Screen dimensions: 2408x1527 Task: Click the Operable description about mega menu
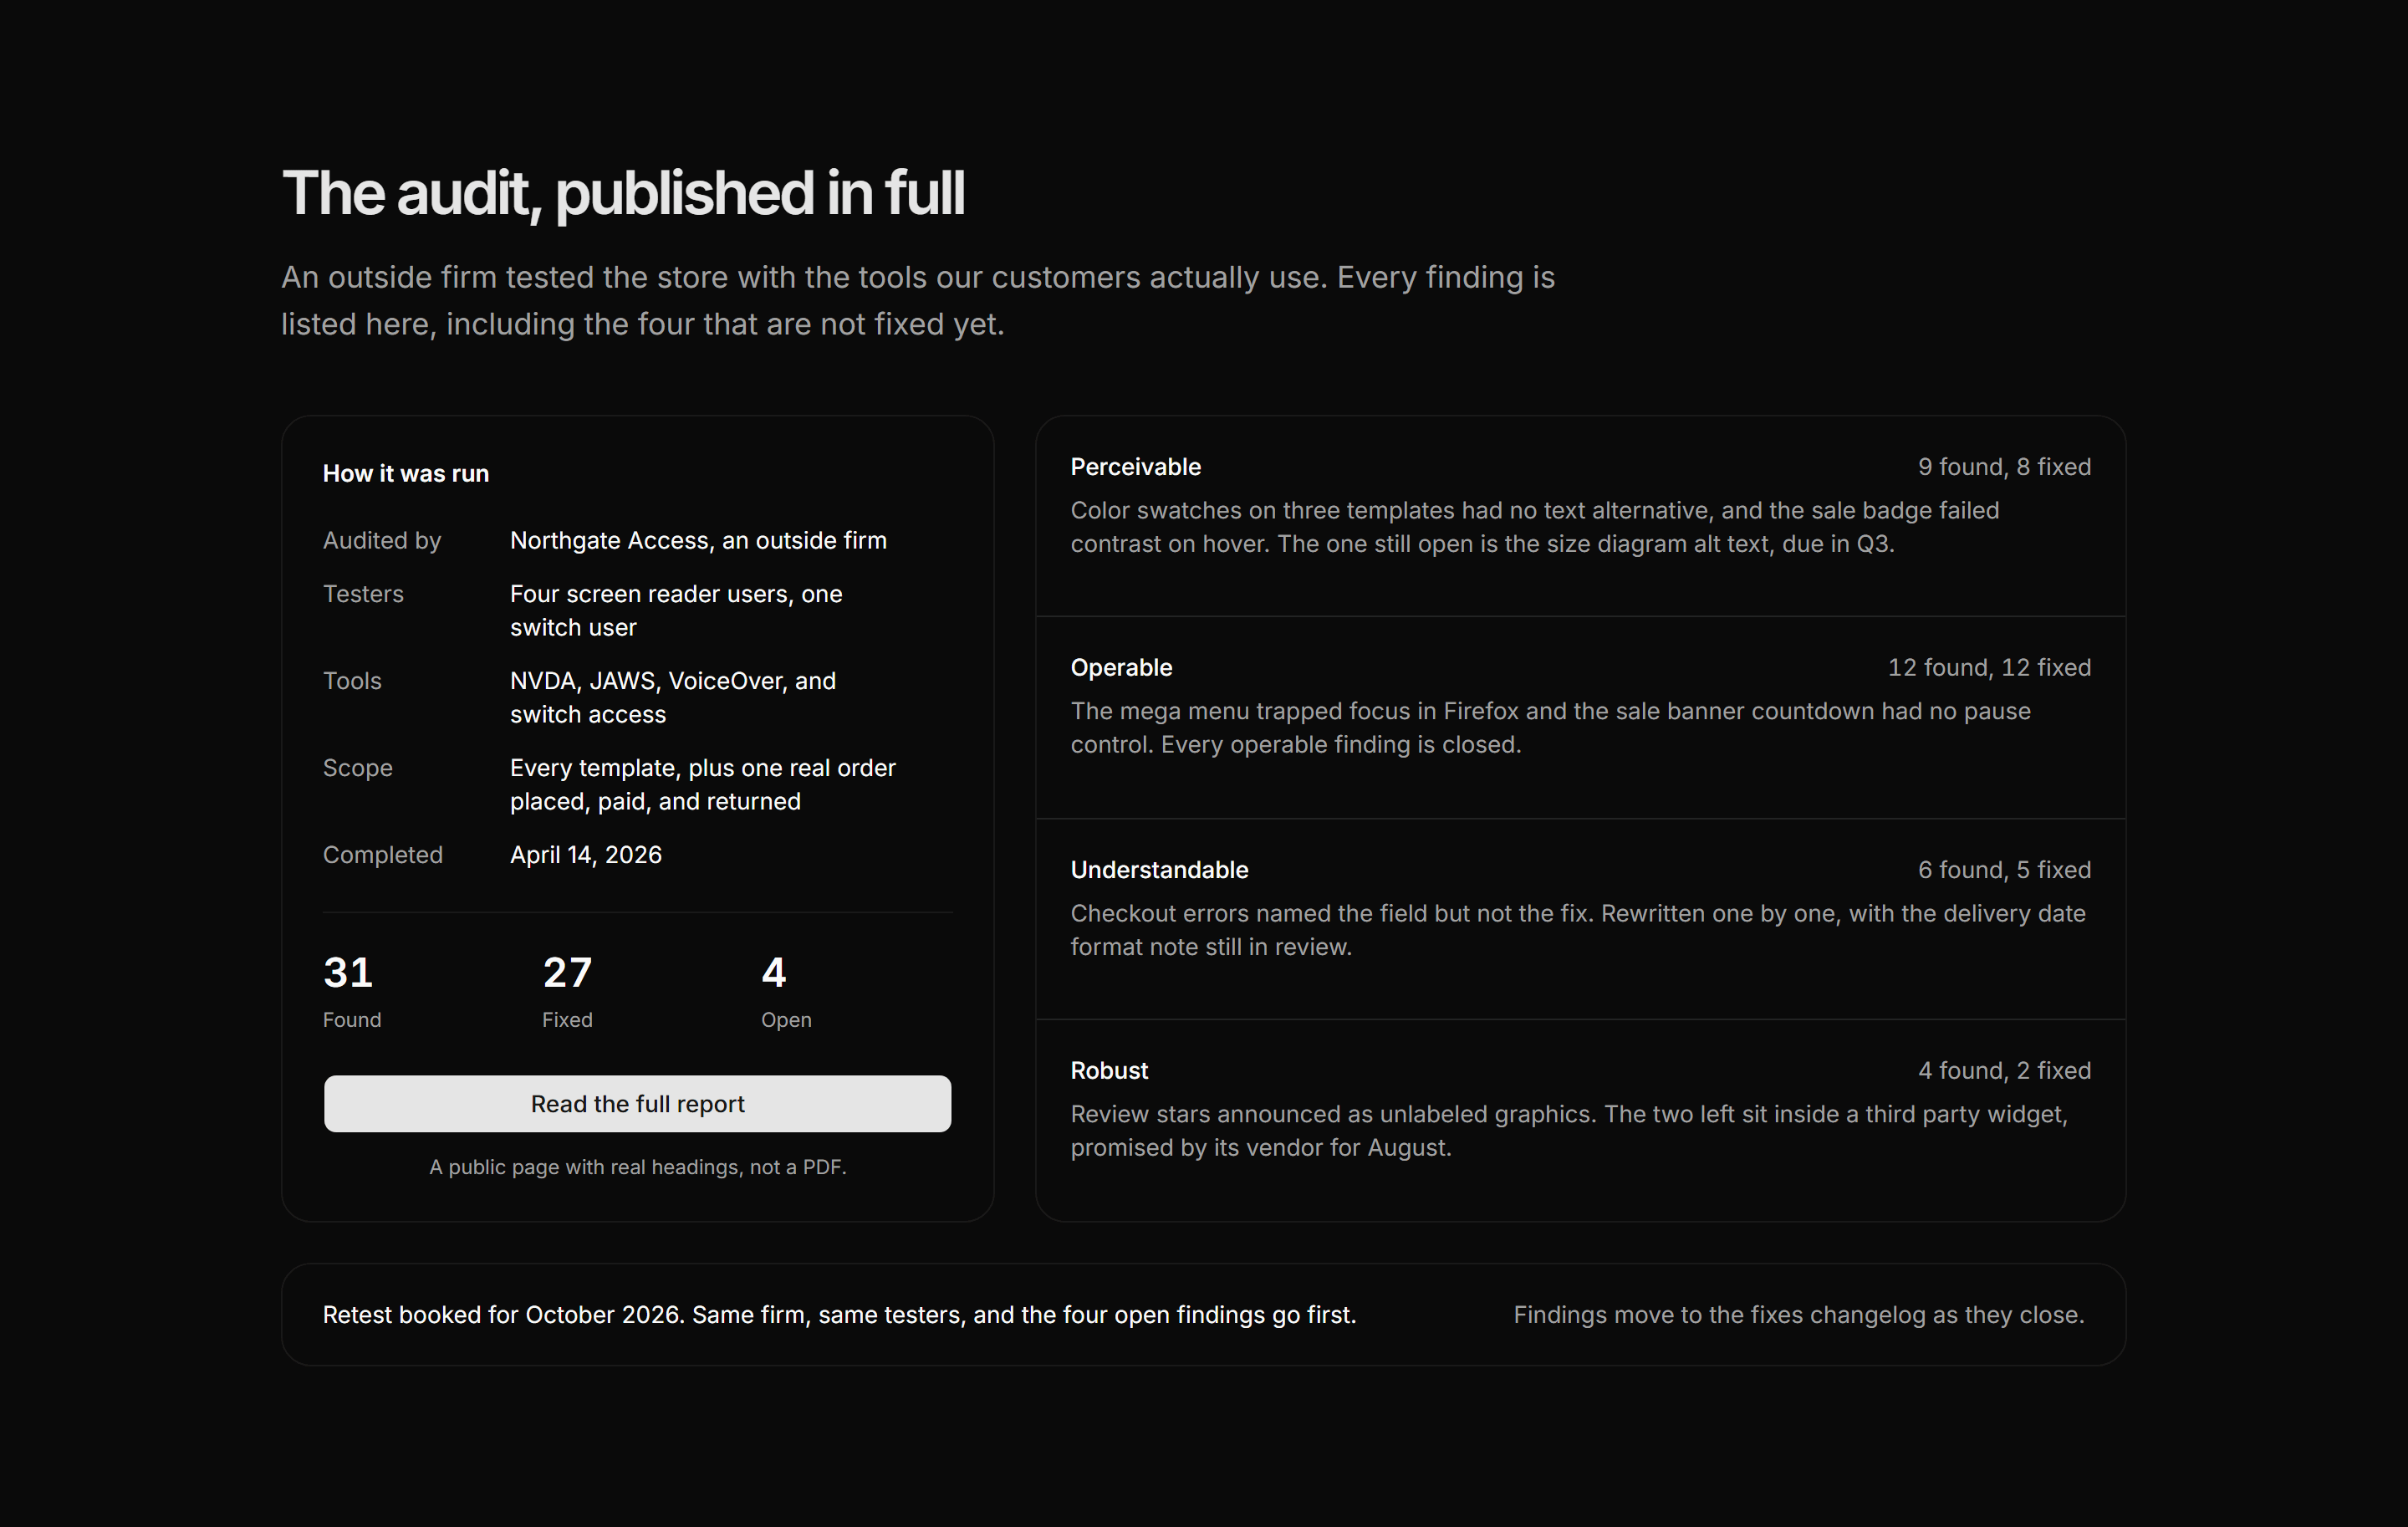(x=1551, y=728)
